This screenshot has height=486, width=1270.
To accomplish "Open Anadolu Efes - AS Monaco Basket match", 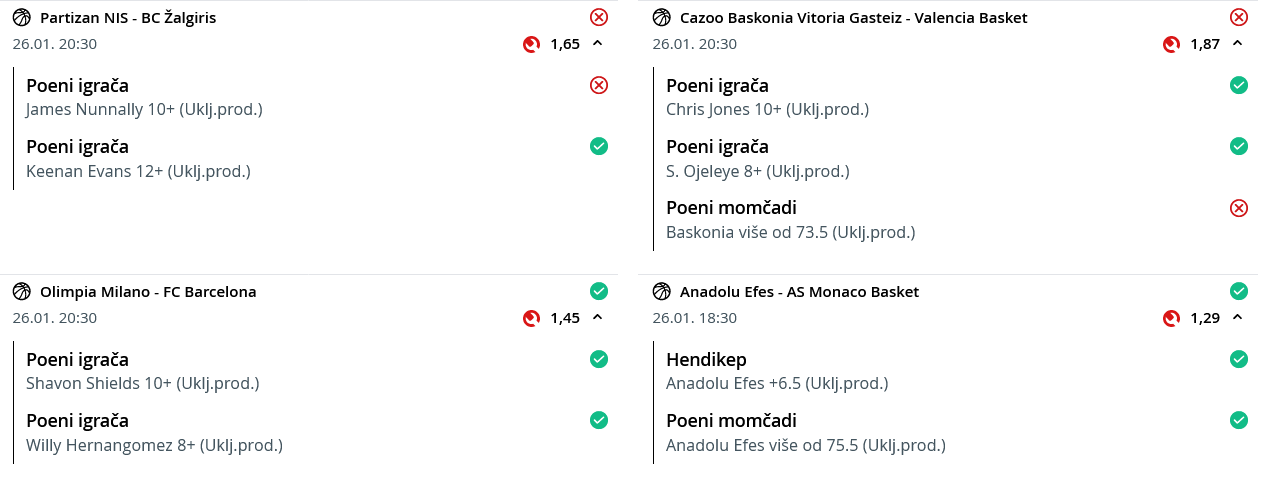I will (799, 292).
